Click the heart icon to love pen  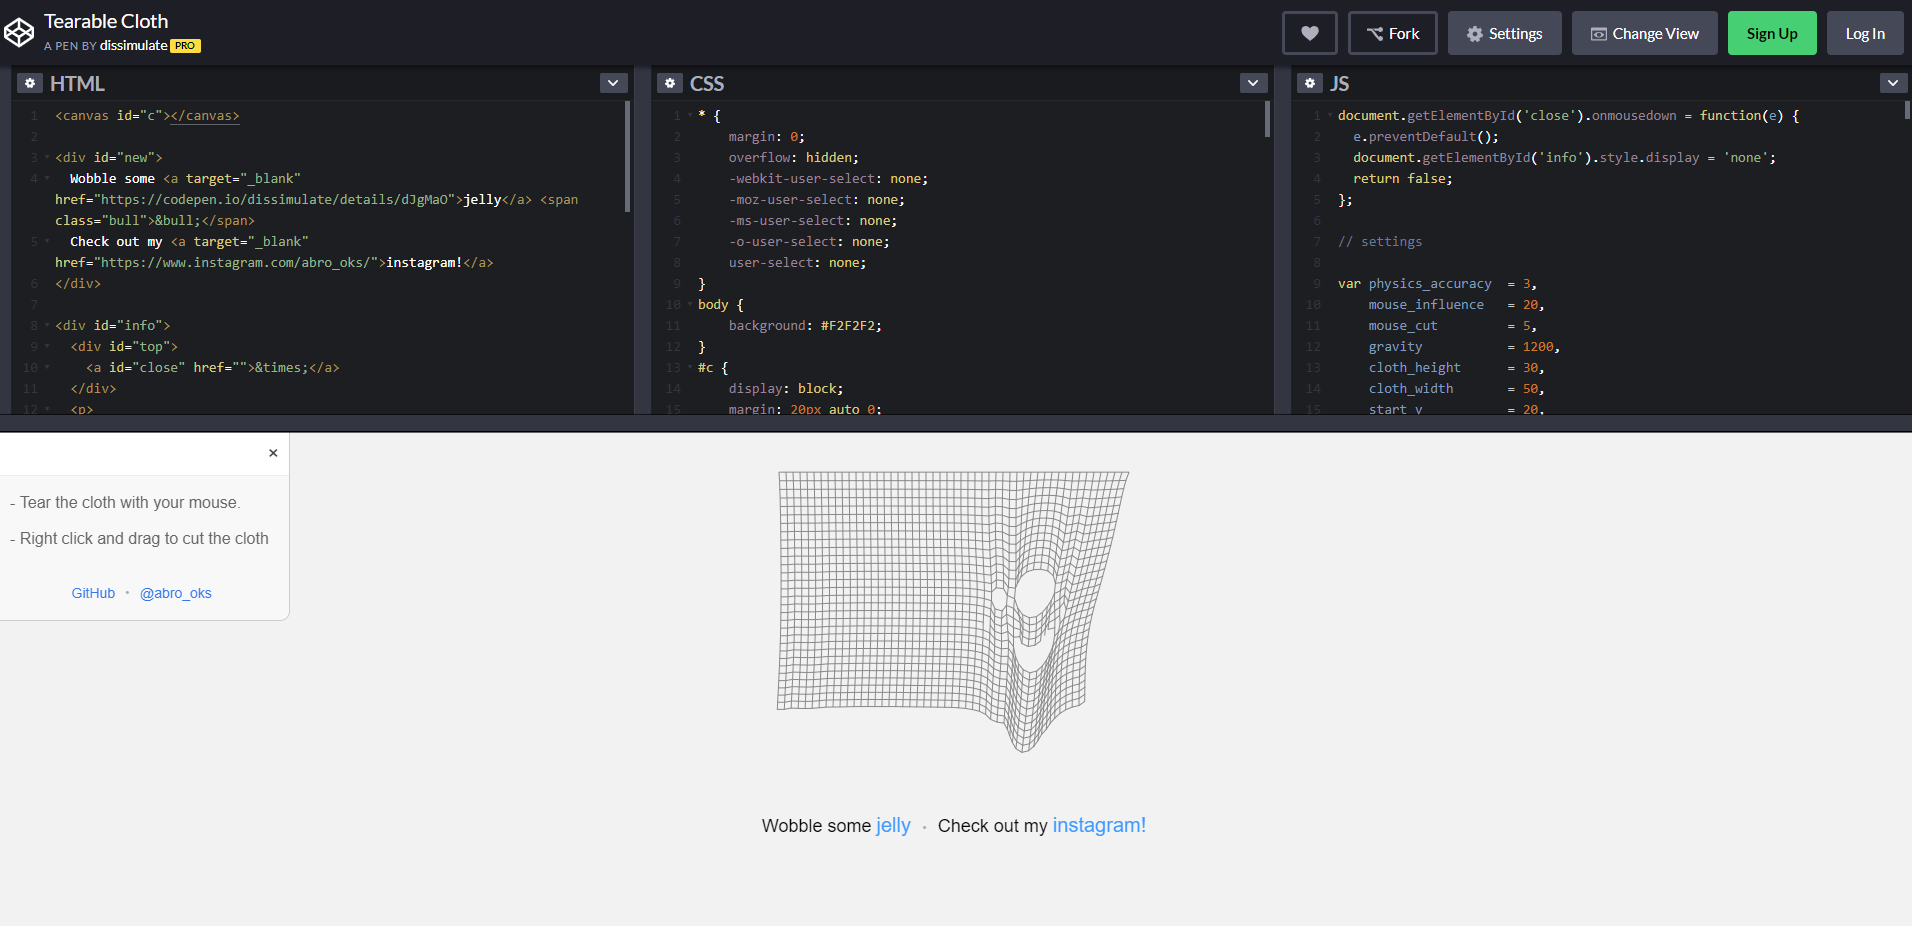point(1309,33)
